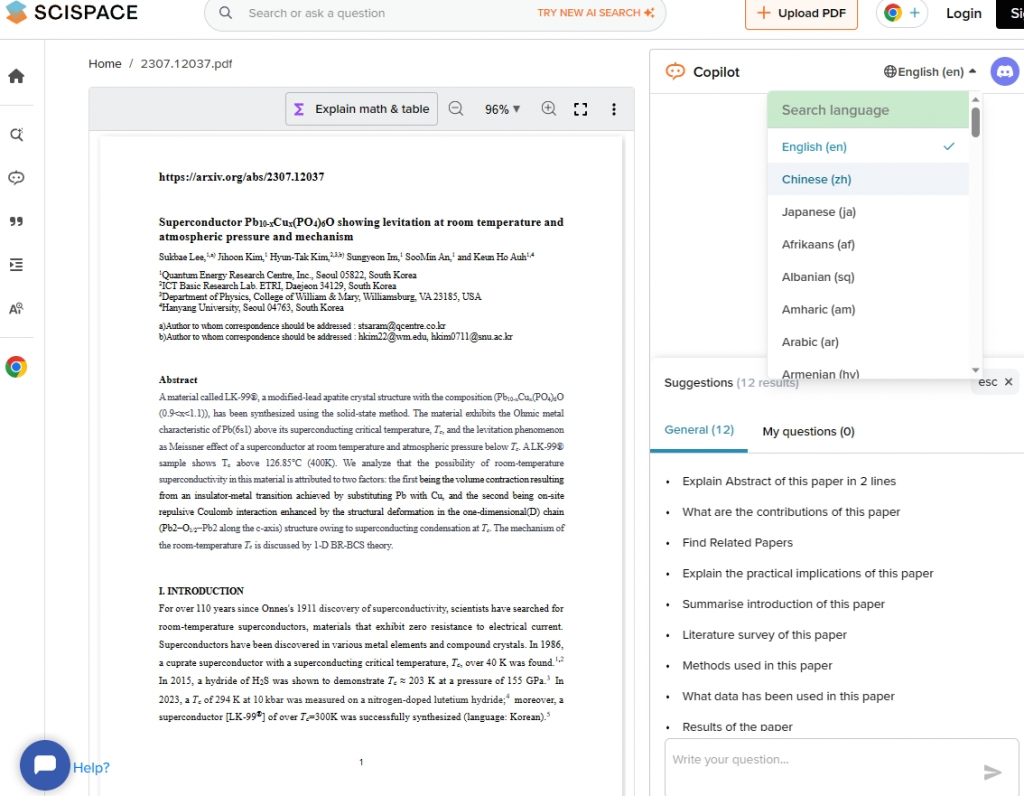
Task: Click the language list scrollbar thumb
Action: [976, 122]
